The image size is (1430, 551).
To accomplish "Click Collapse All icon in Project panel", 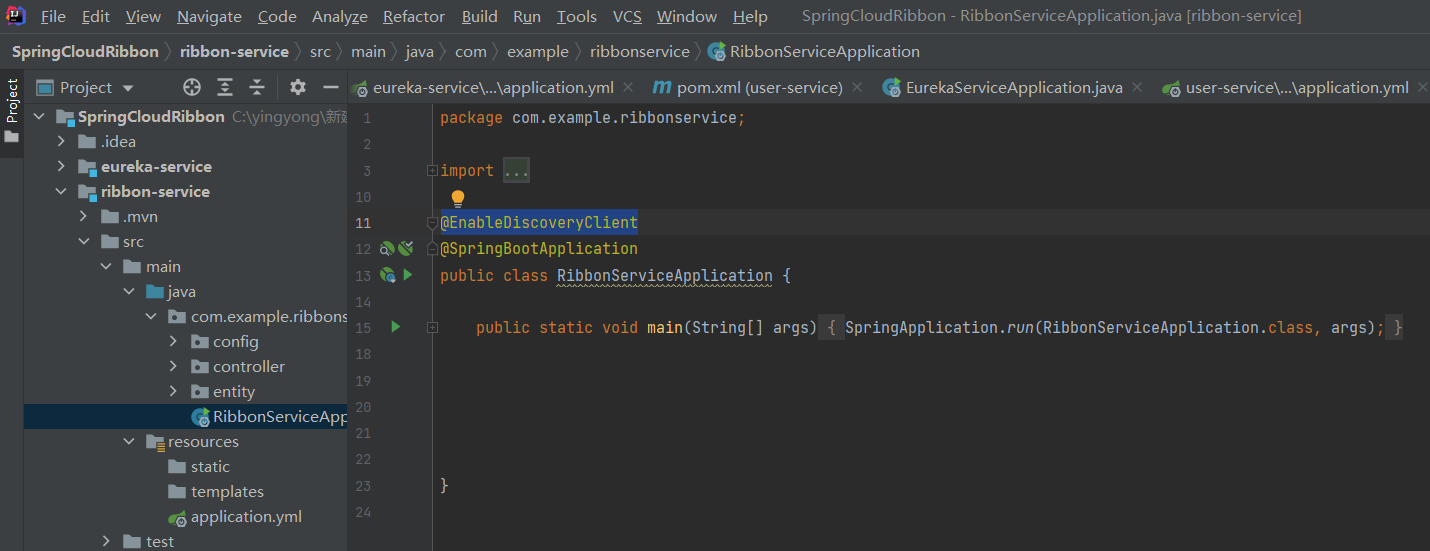I will [257, 88].
